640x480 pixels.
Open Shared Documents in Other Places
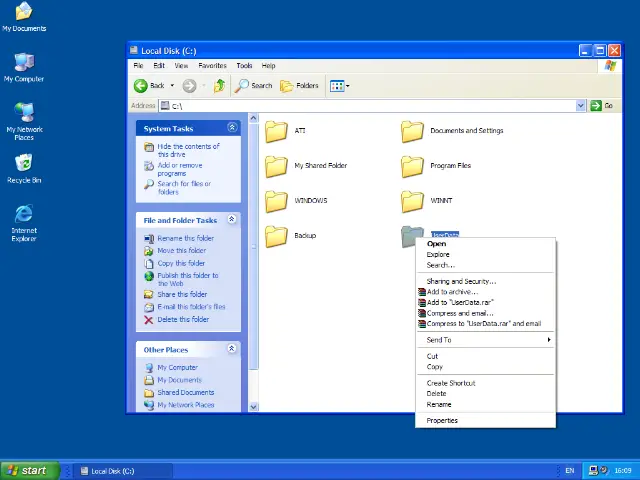(186, 393)
